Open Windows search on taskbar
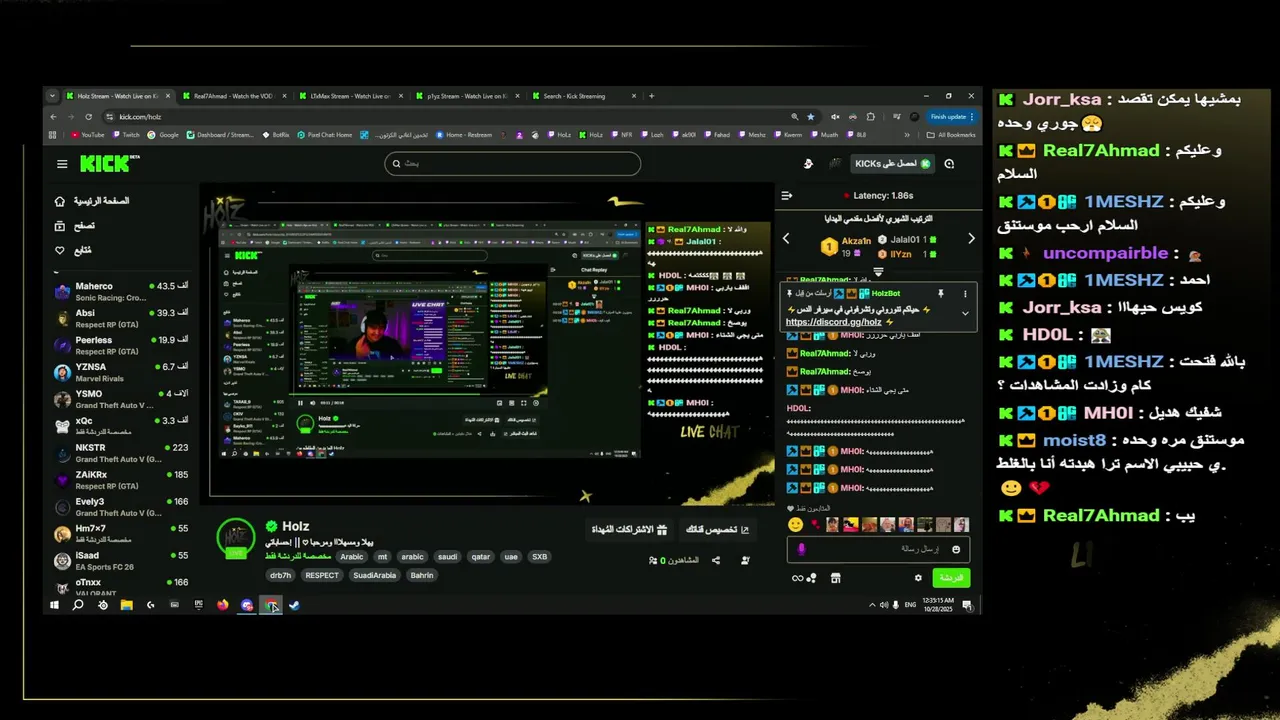Viewport: 1280px width, 720px height. pyautogui.click(x=78, y=605)
